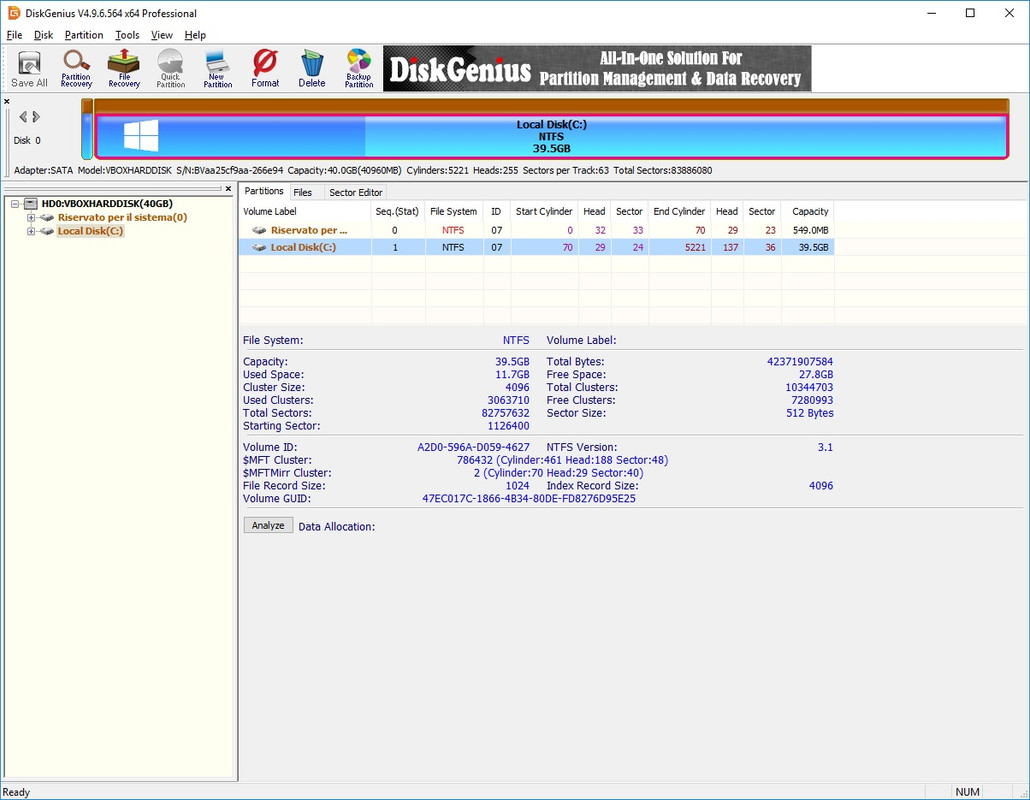Viewport: 1030px width, 800px height.
Task: Collapse the HD0:VBOXHARDDISK tree node
Action: (x=15, y=204)
